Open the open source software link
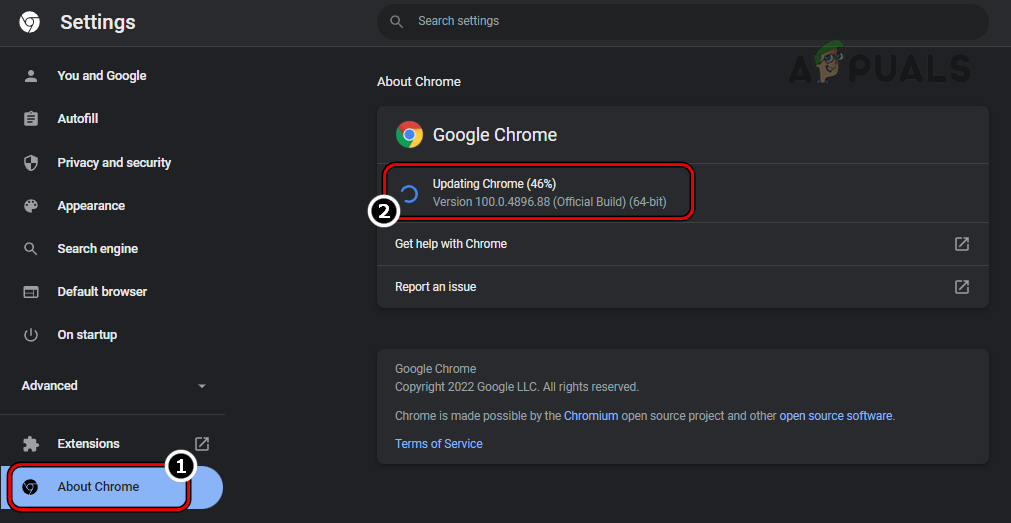Image resolution: width=1011 pixels, height=523 pixels. click(836, 416)
